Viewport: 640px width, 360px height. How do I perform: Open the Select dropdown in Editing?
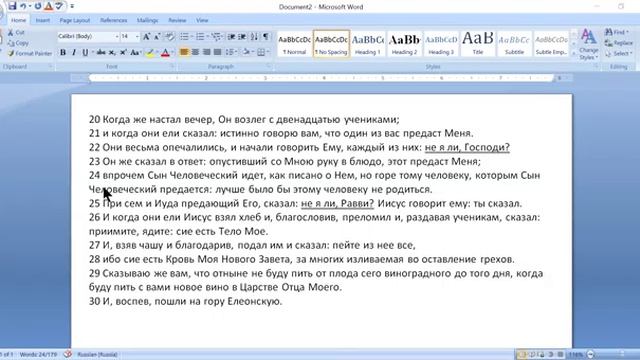coord(619,53)
